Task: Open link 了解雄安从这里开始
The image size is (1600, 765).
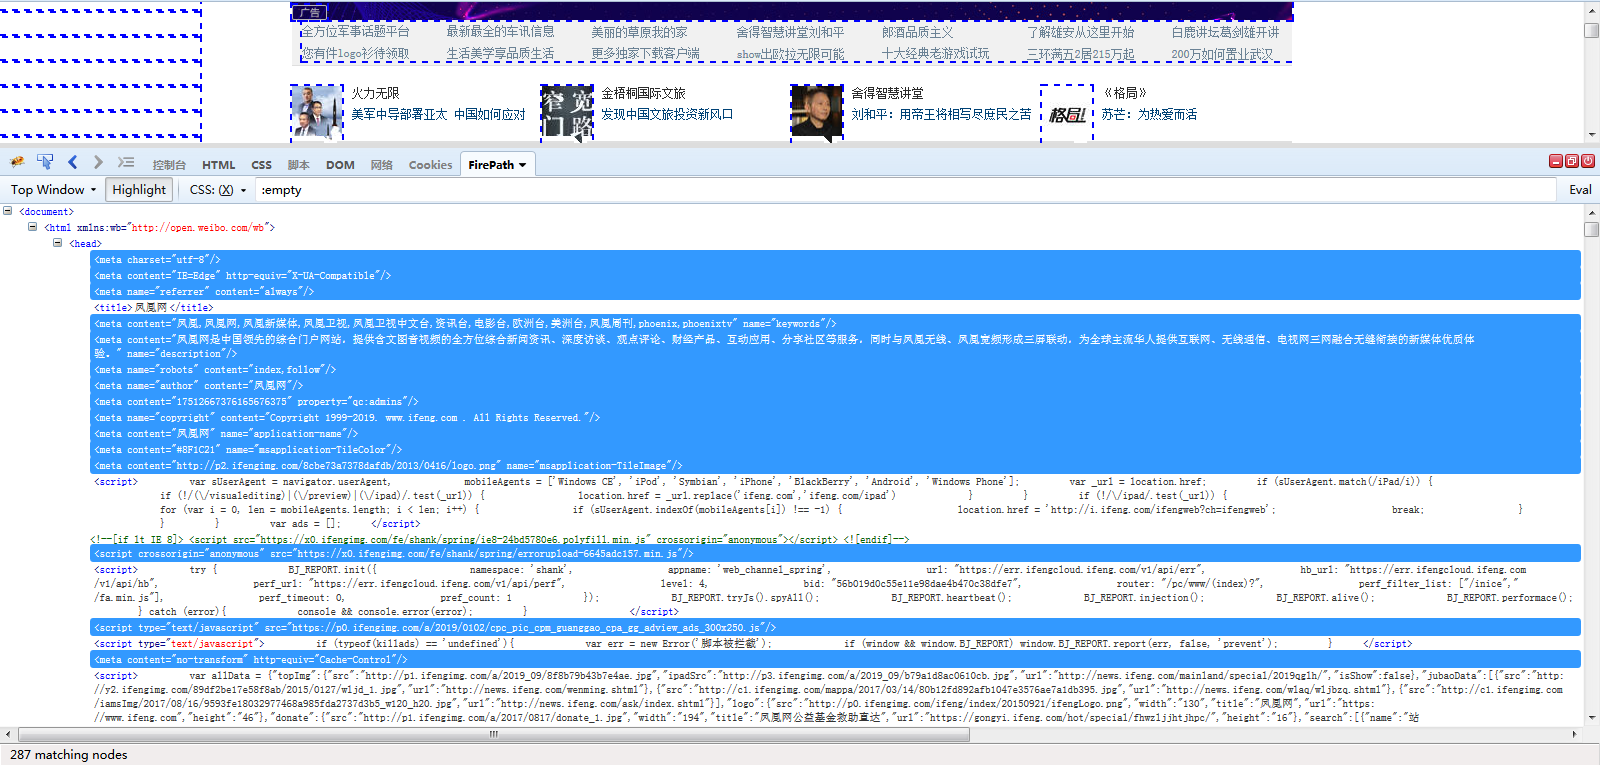Action: 1080,32
